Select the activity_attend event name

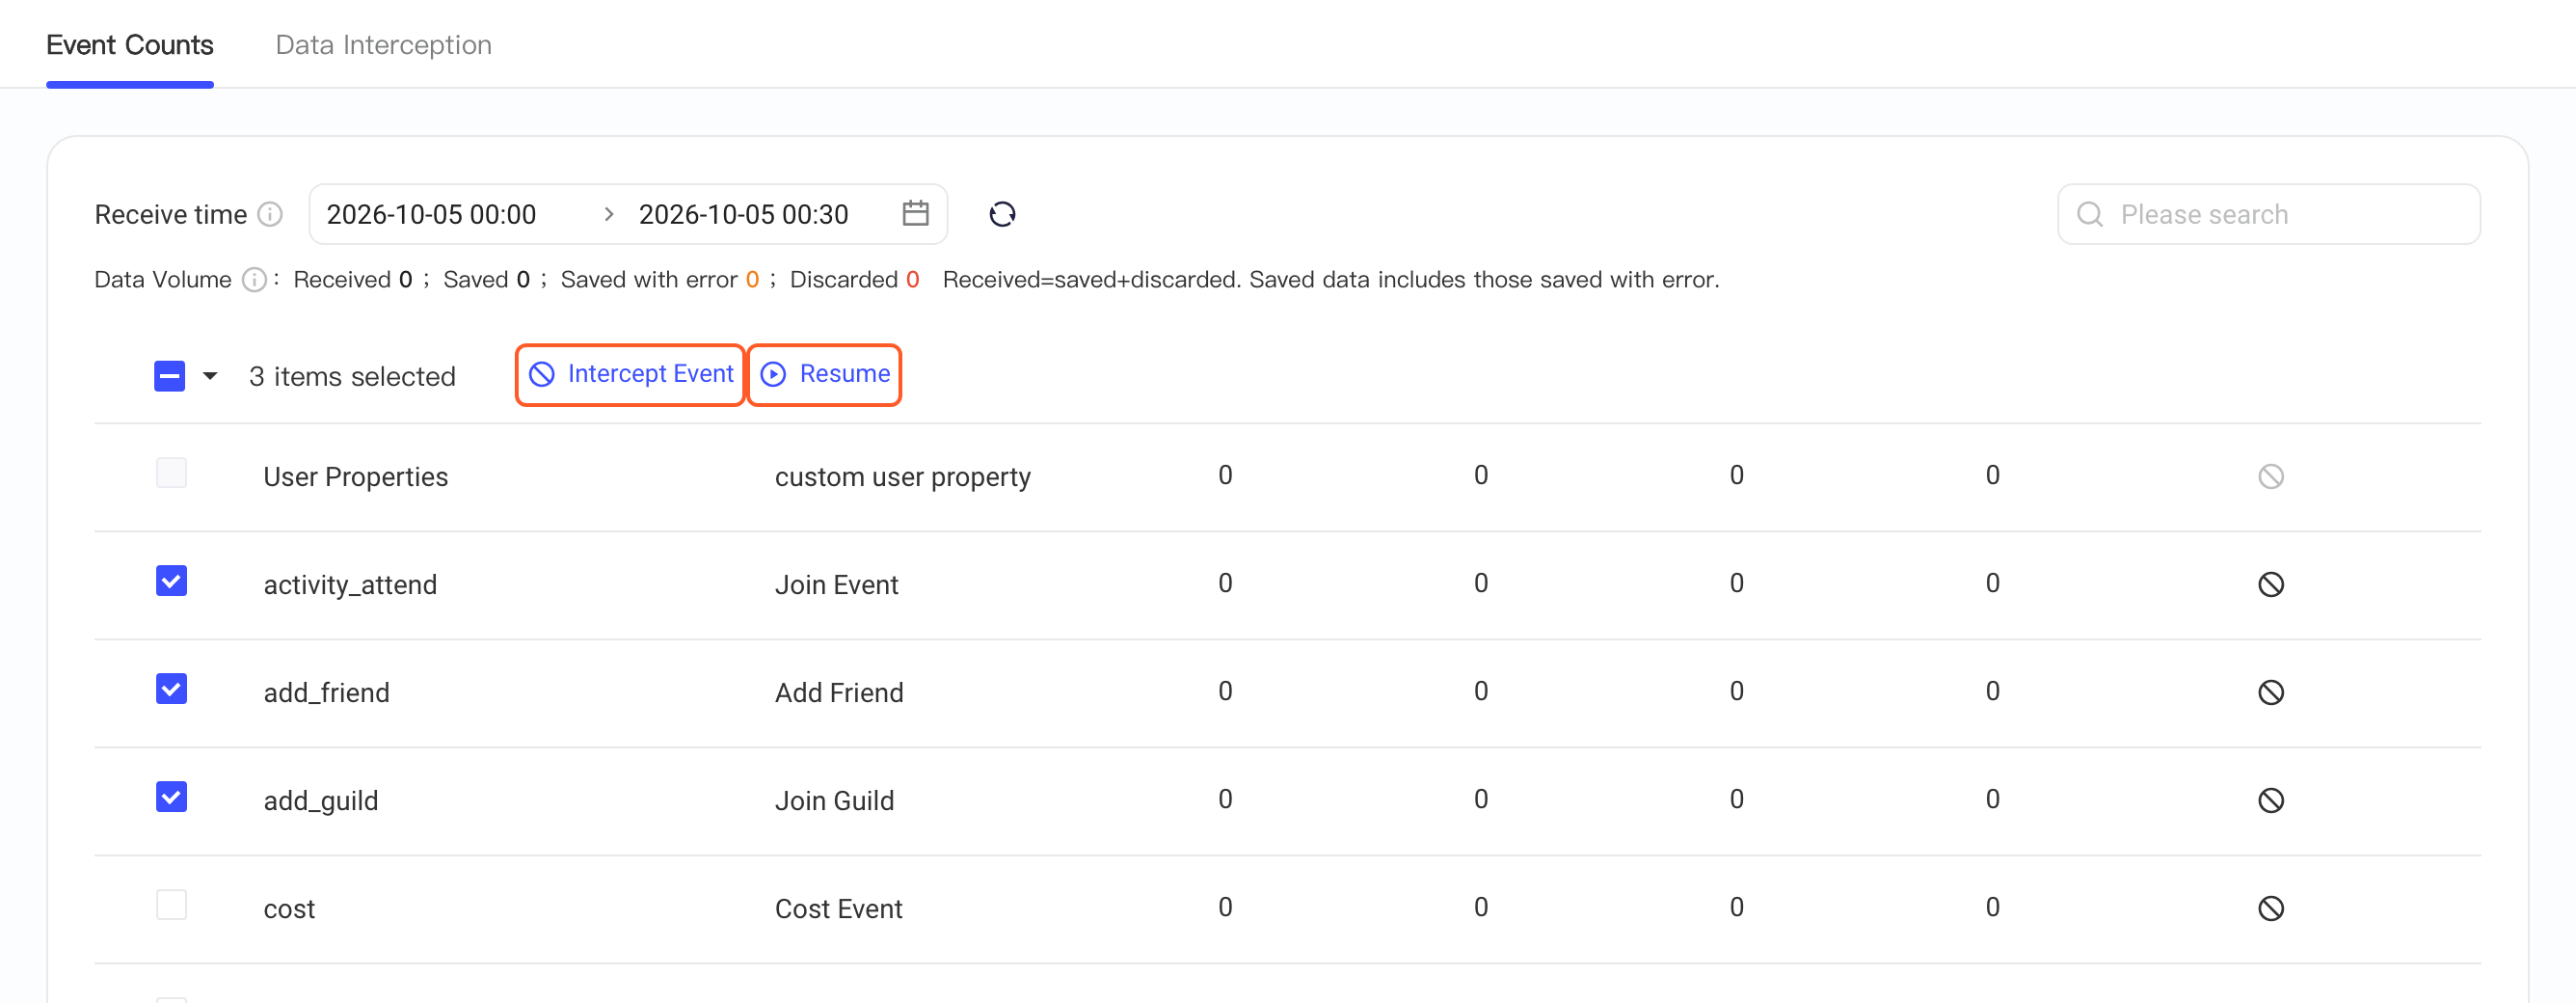point(350,585)
